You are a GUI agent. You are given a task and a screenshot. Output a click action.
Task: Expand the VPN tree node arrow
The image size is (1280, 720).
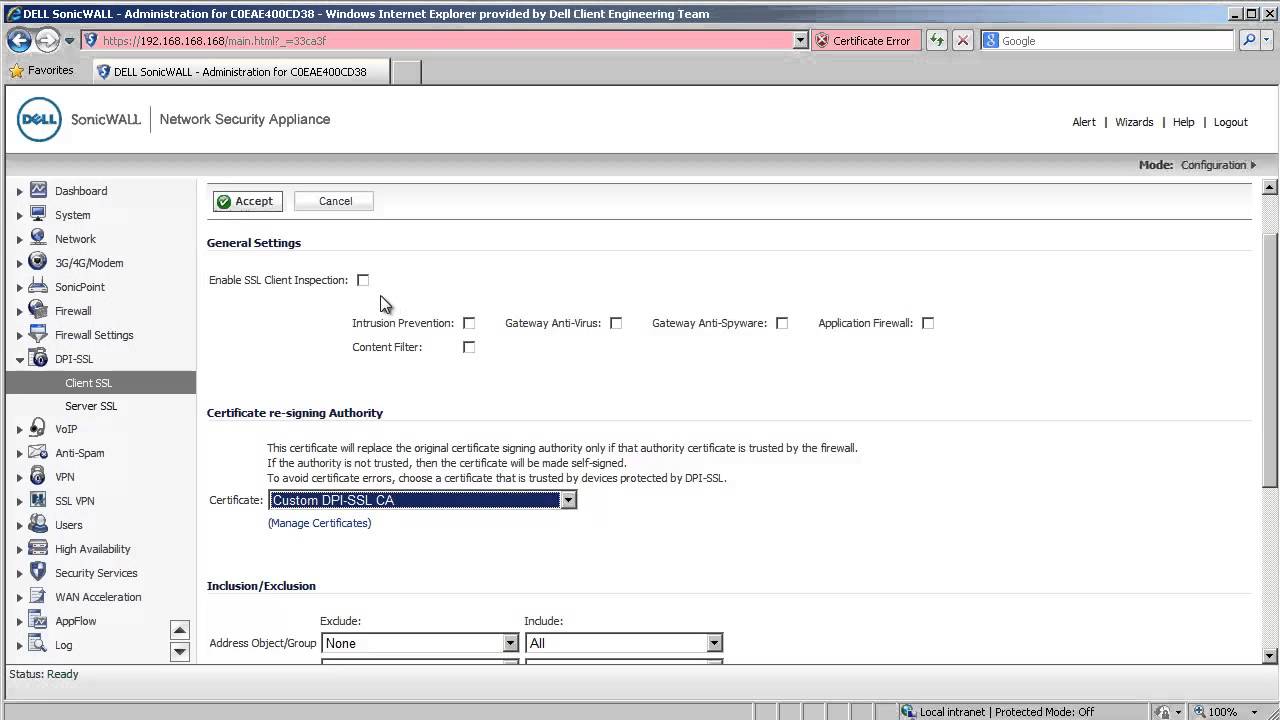19,477
